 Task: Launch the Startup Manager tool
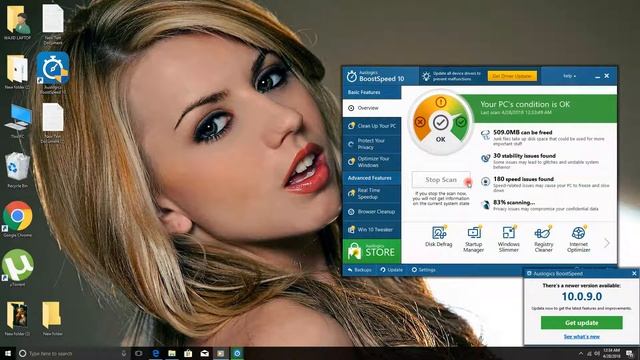click(x=473, y=239)
